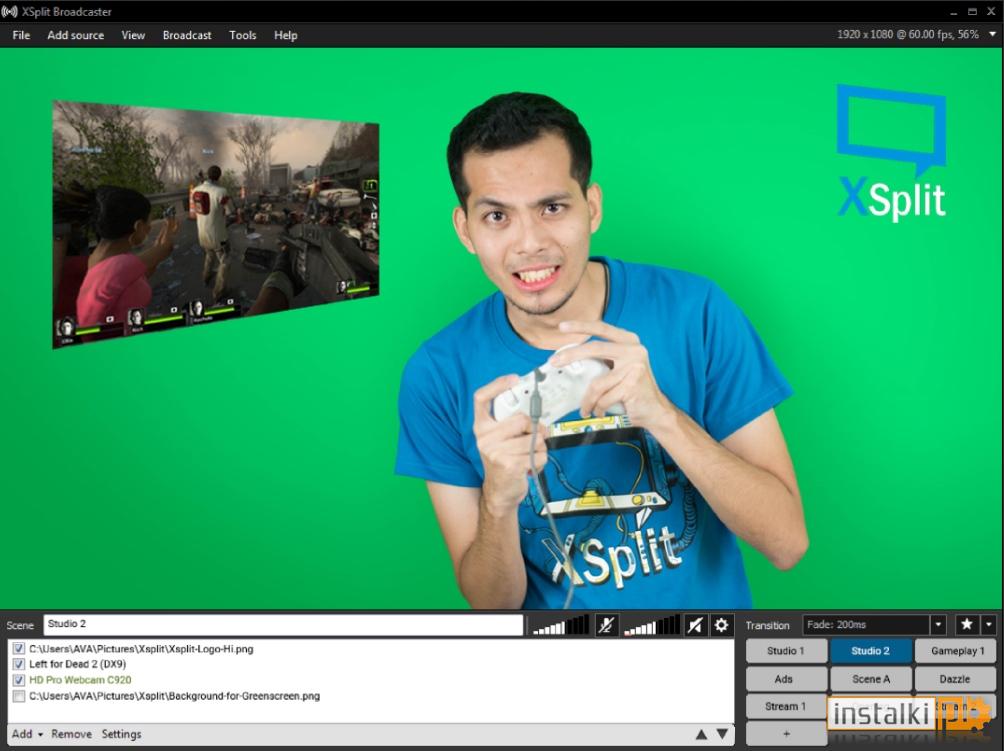Image resolution: width=1004 pixels, height=751 pixels.
Task: Move selected source up with arrow
Action: click(x=702, y=734)
